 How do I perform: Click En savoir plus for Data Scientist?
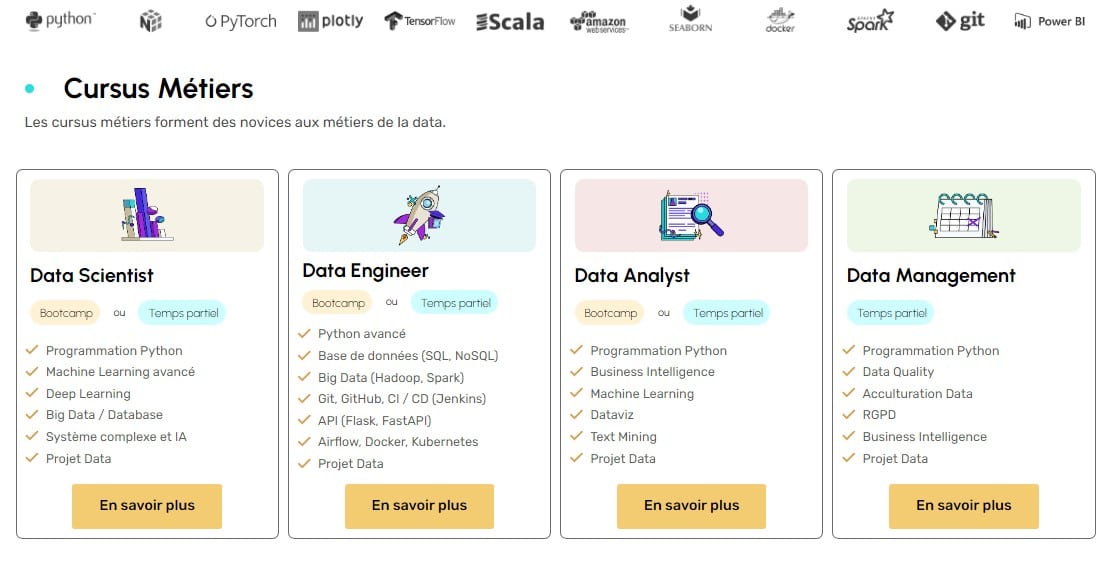tap(147, 506)
